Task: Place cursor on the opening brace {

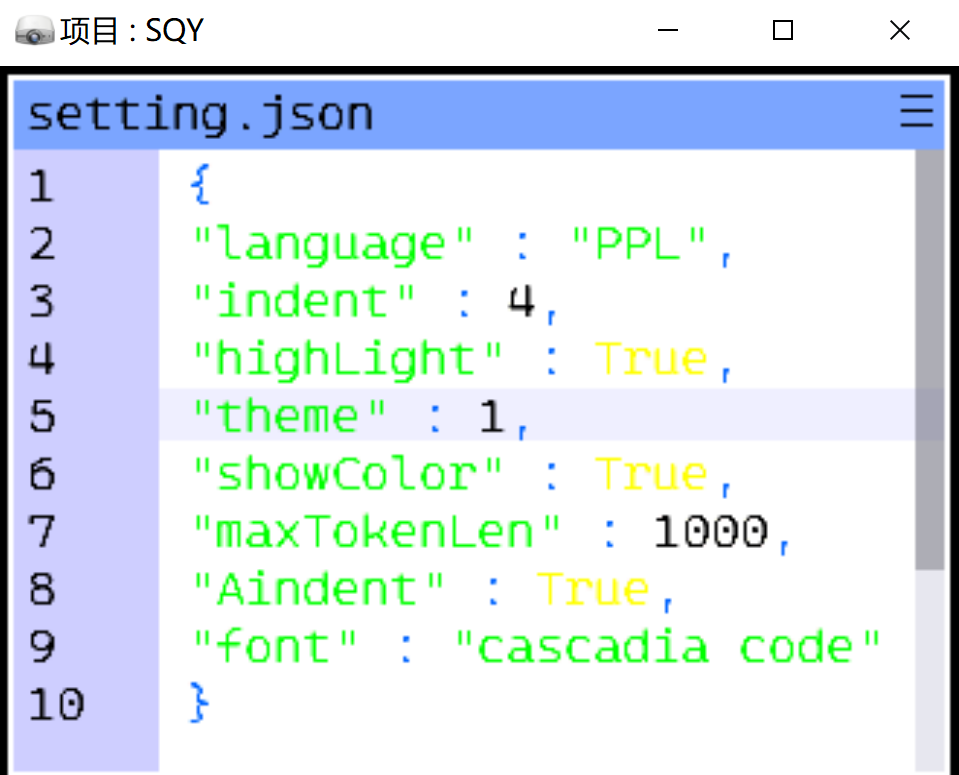Action: (200, 184)
